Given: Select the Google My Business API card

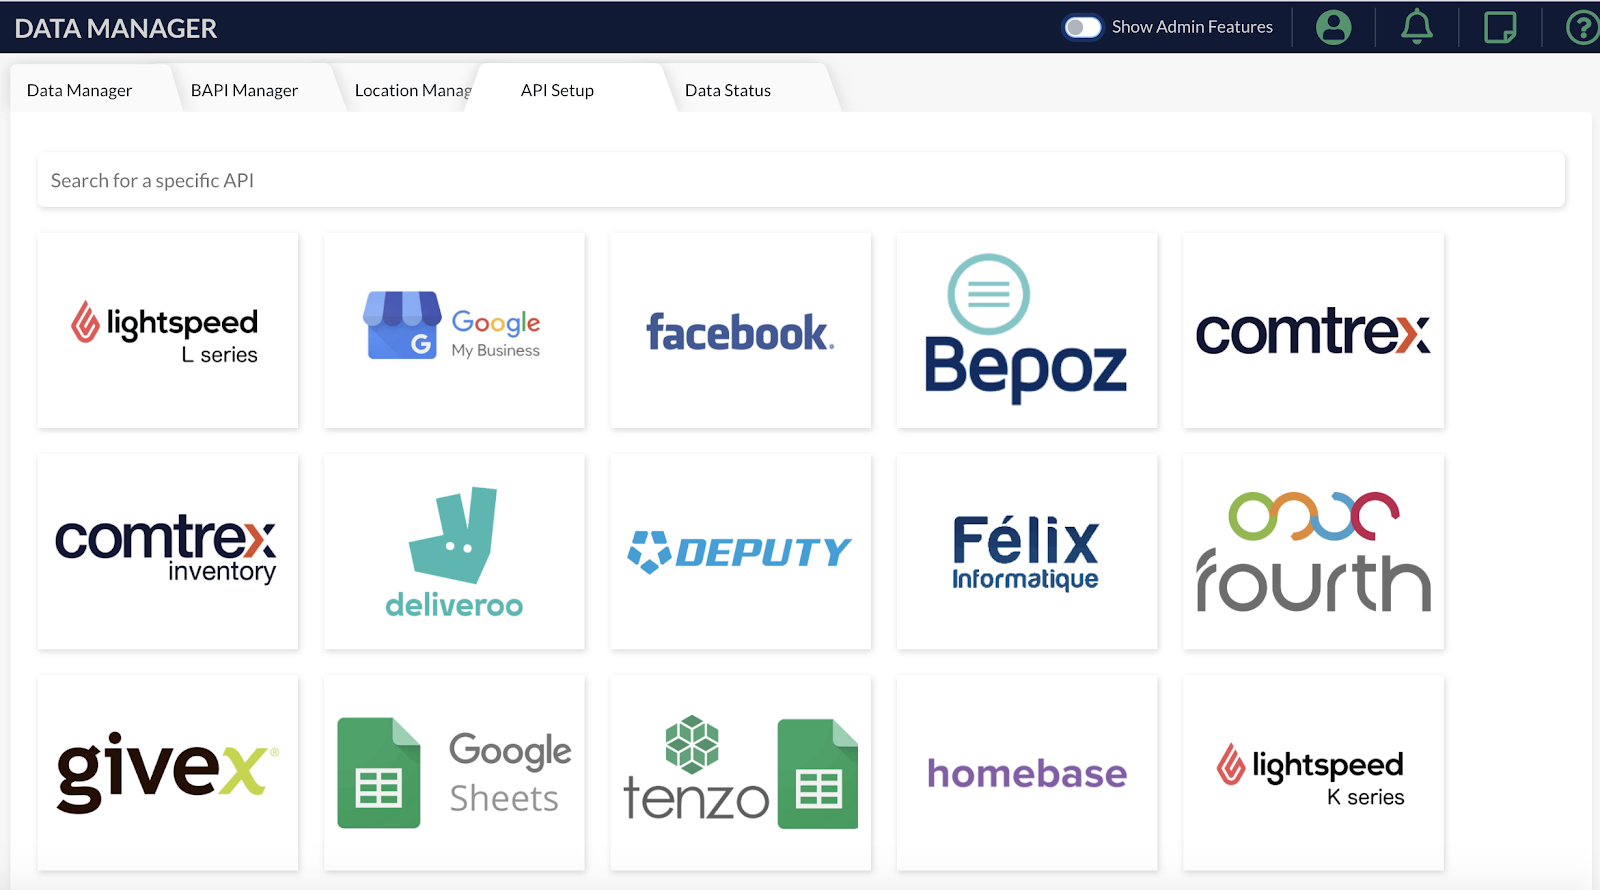Looking at the screenshot, I should coord(454,331).
